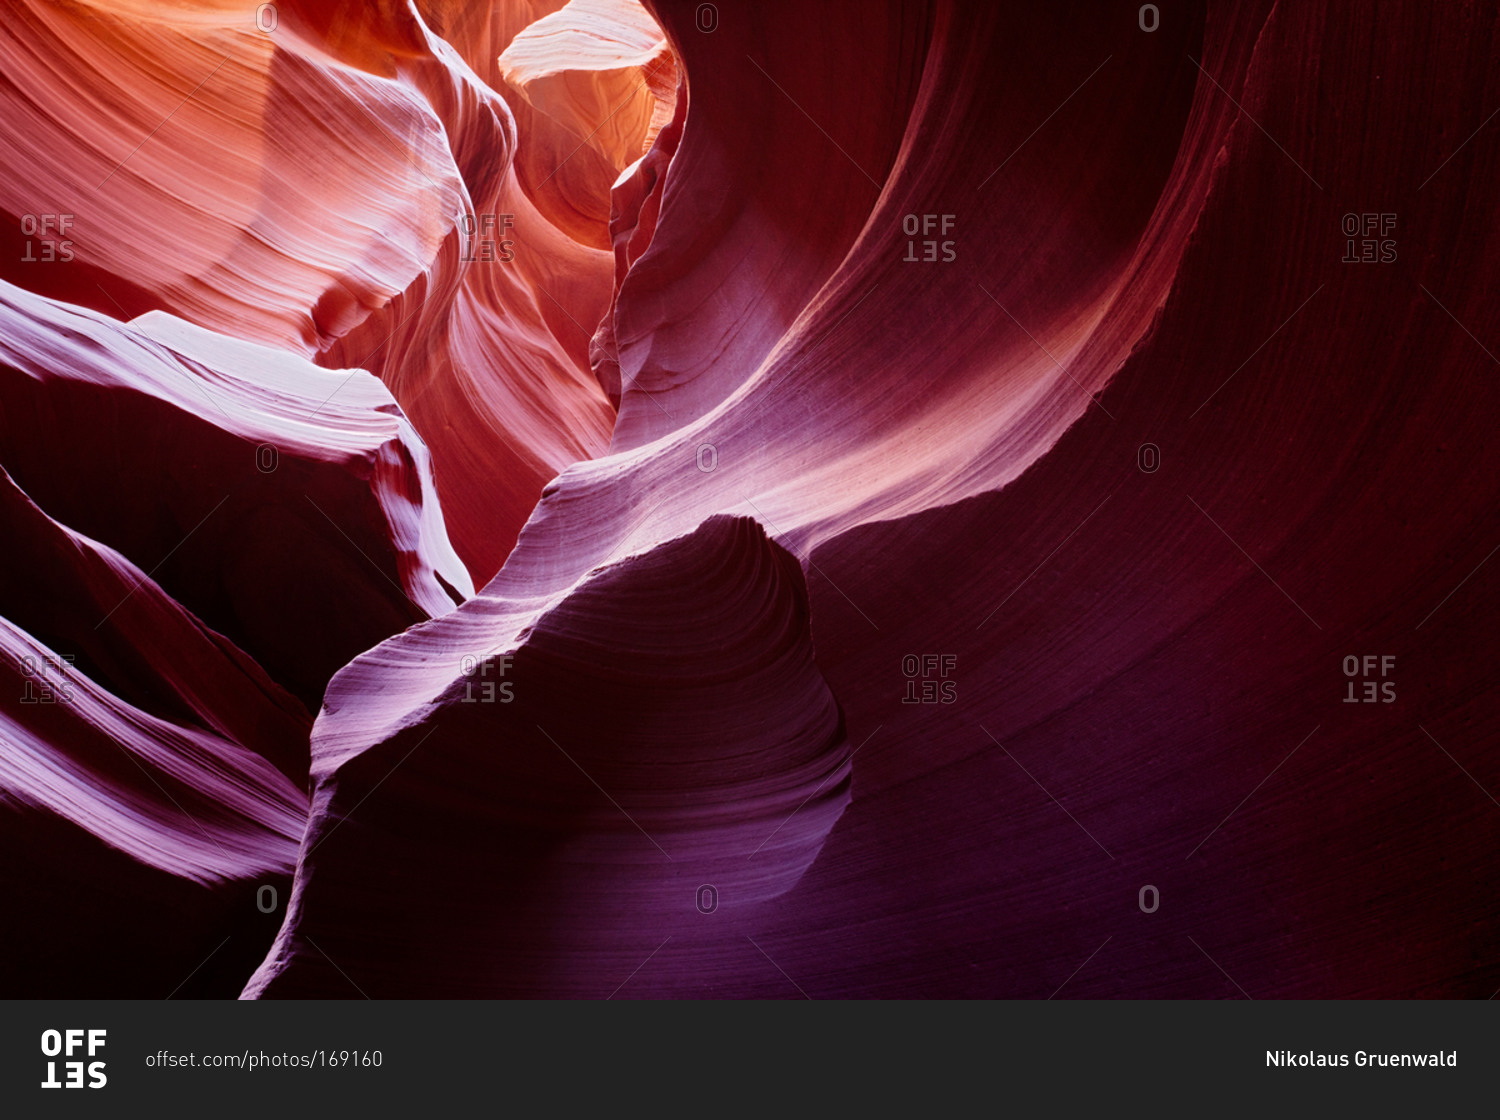The height and width of the screenshot is (1120, 1500).
Task: Click the Offset watermark in the top left of the photo
Action: coord(47,238)
